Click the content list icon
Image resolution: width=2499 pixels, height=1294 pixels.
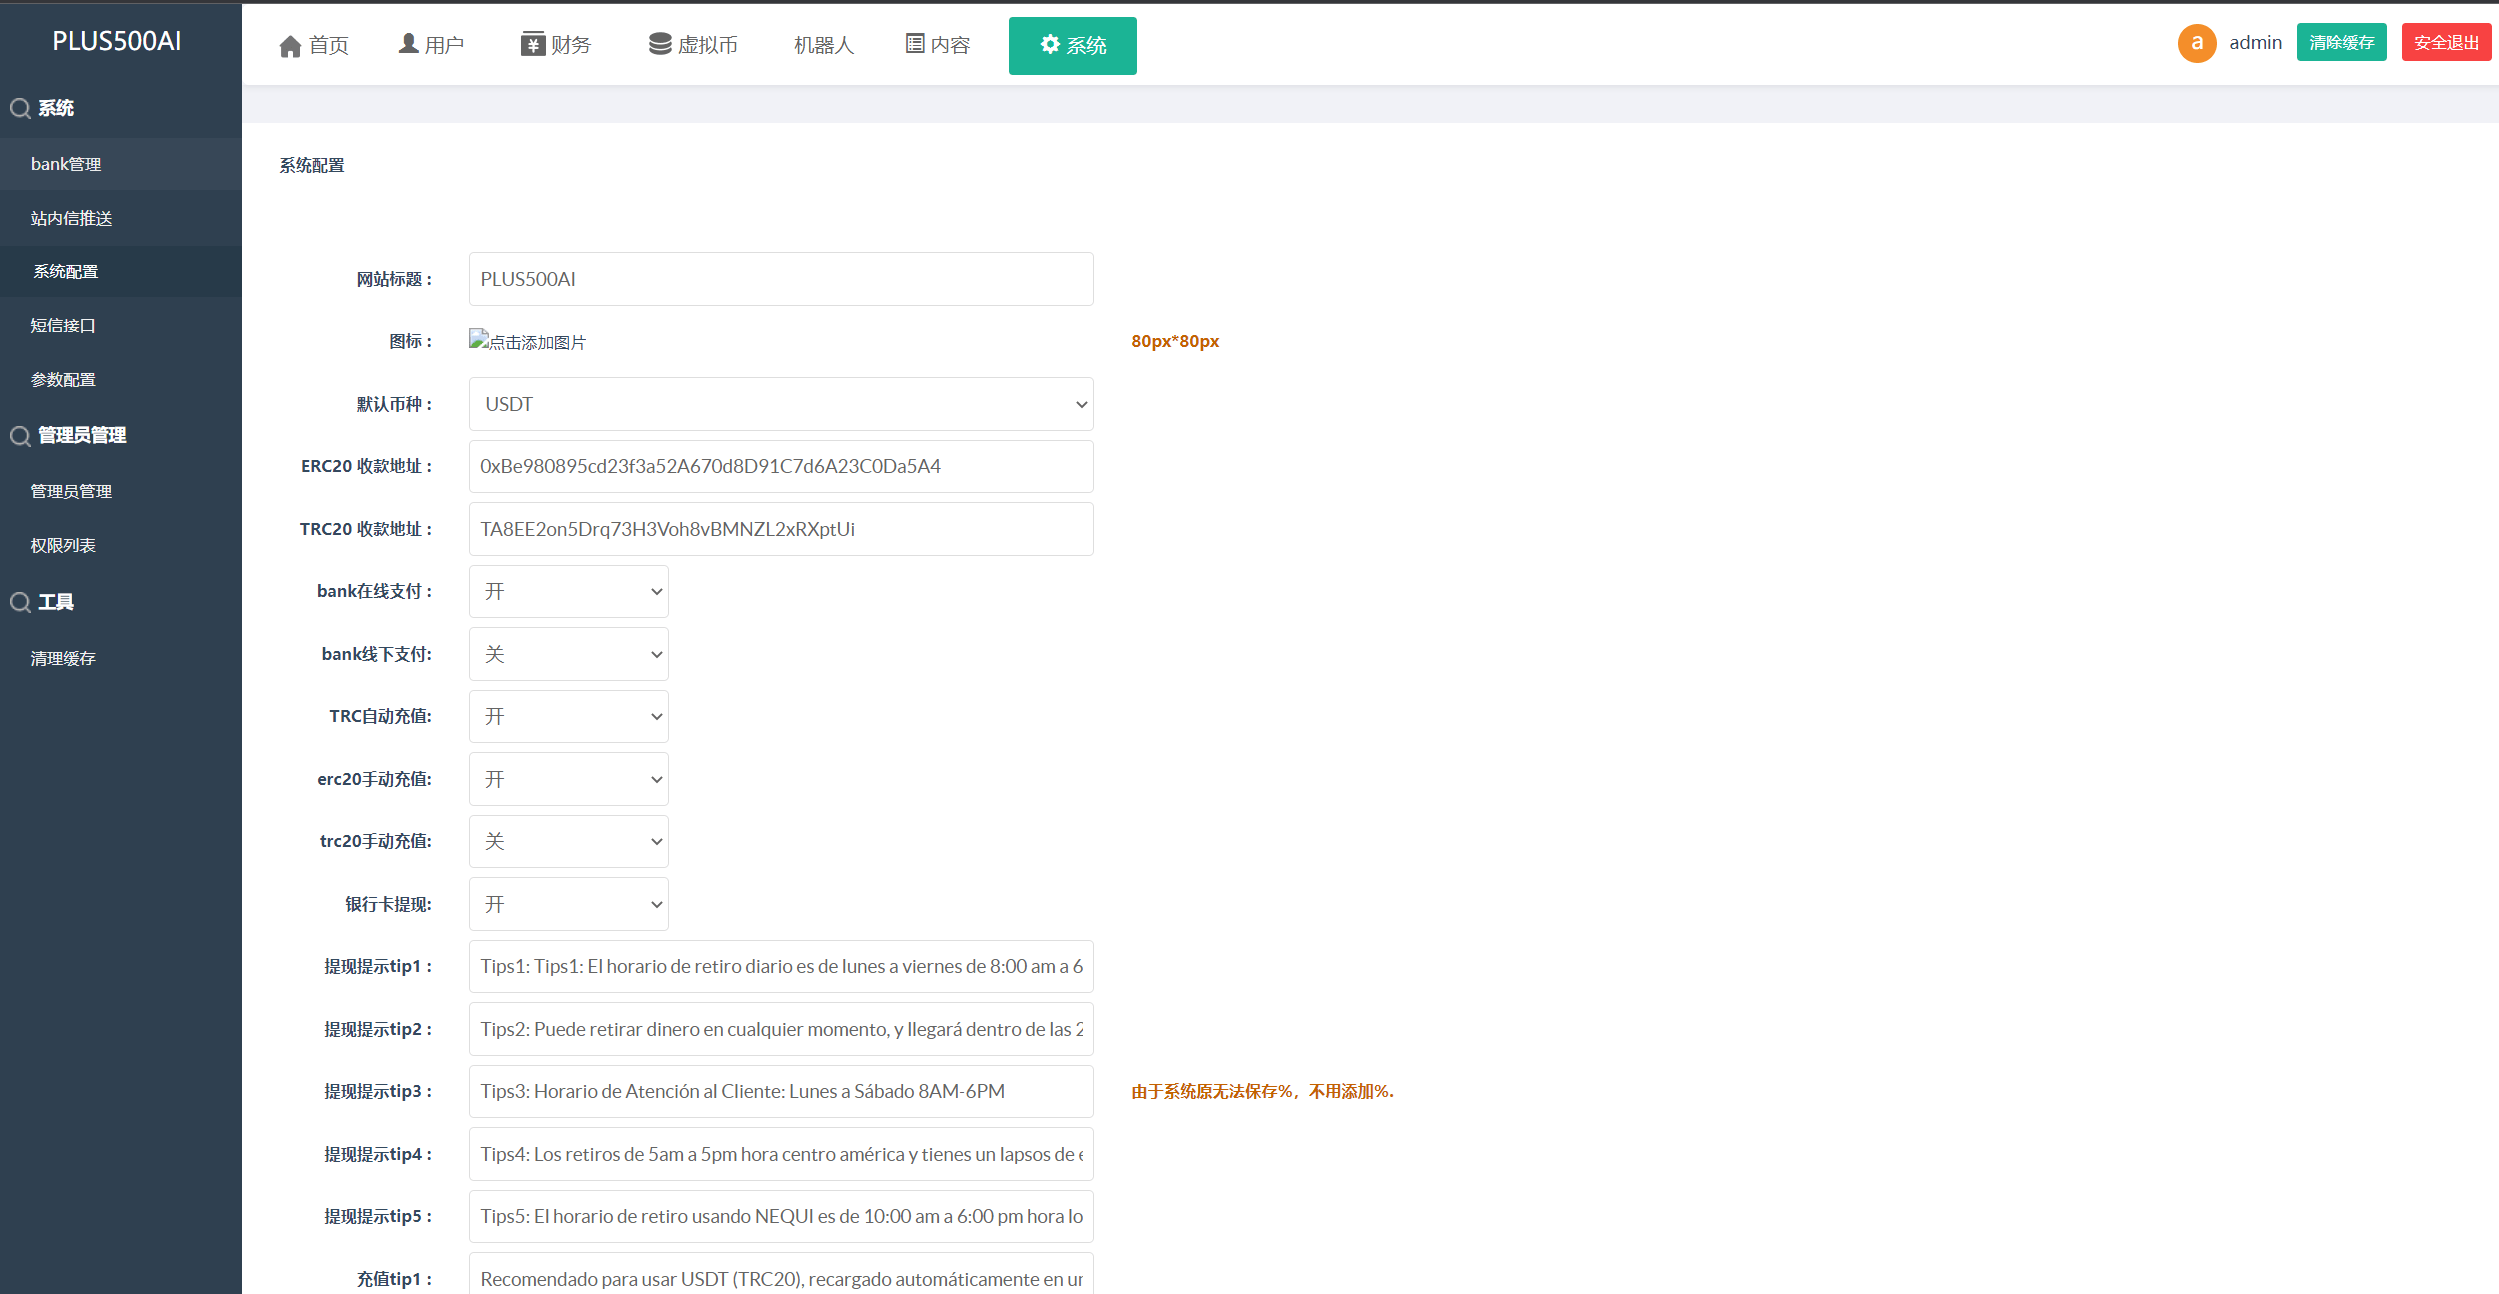(915, 44)
